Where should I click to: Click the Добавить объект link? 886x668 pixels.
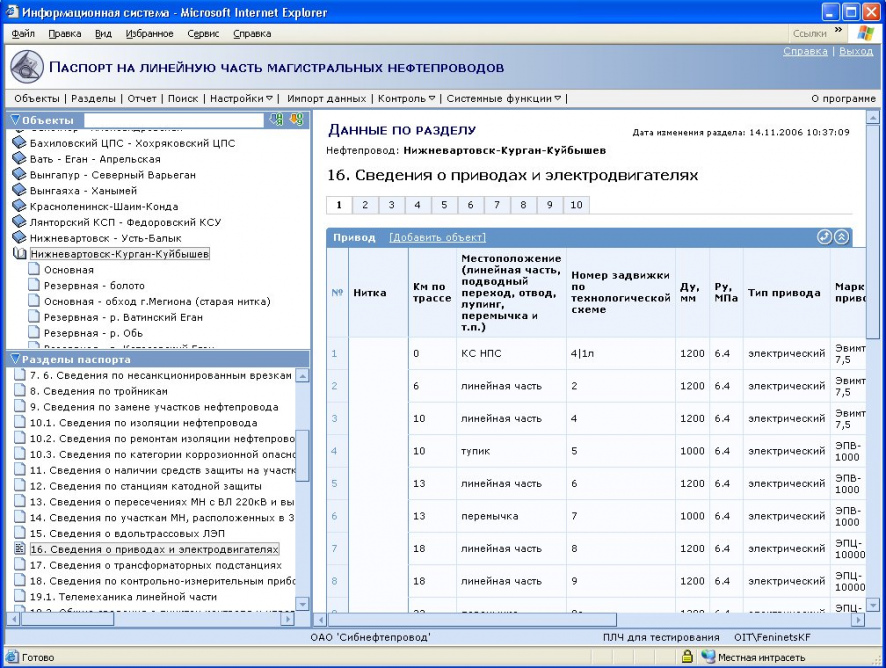click(437, 237)
